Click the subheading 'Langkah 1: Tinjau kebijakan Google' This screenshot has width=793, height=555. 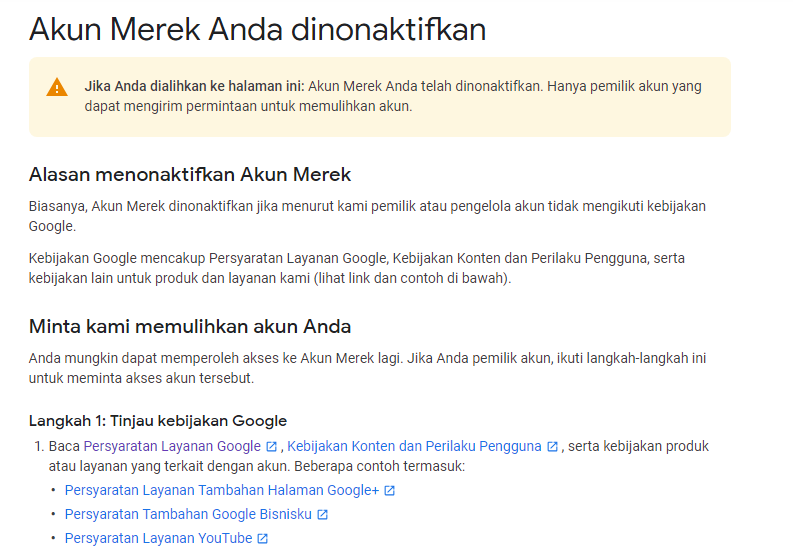click(x=158, y=421)
